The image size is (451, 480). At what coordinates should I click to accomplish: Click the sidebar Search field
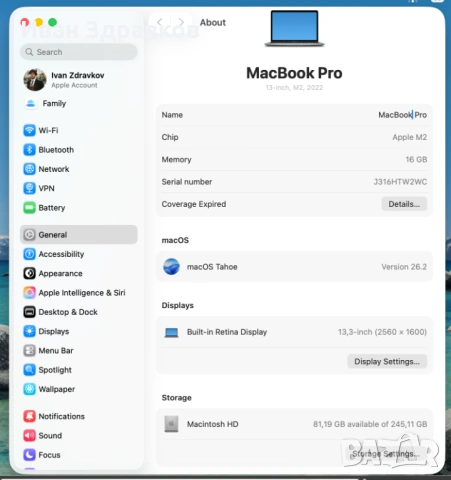[79, 52]
